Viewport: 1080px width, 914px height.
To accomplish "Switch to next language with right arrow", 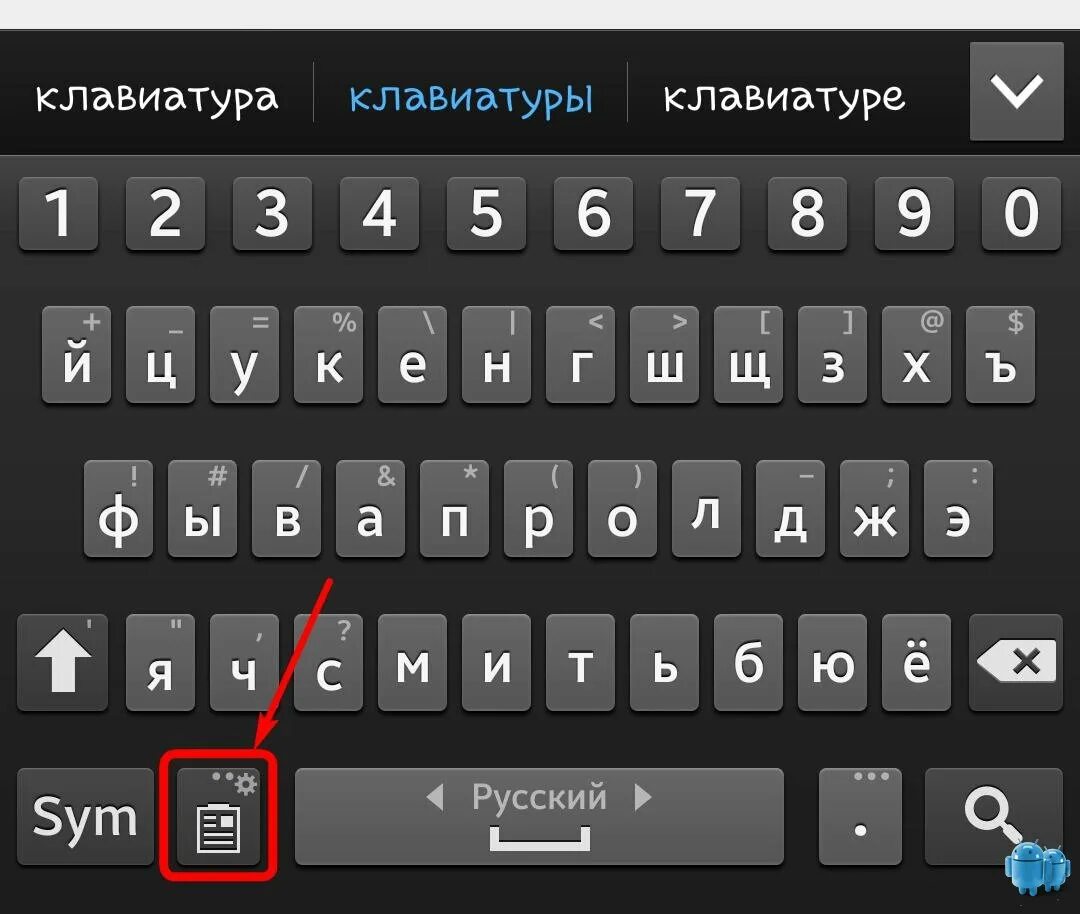I will pos(642,797).
